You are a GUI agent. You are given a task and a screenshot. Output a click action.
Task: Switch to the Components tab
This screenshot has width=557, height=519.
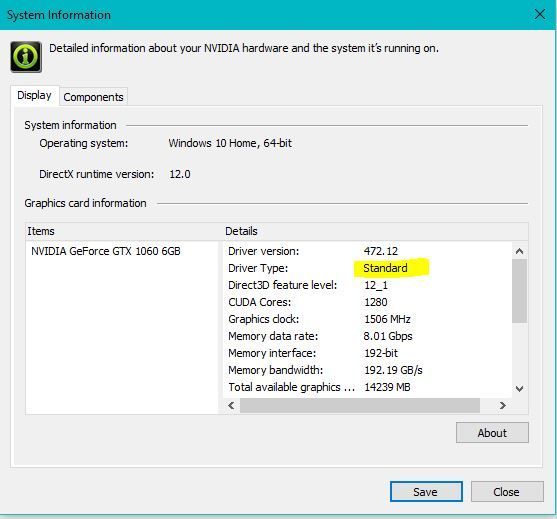click(93, 97)
